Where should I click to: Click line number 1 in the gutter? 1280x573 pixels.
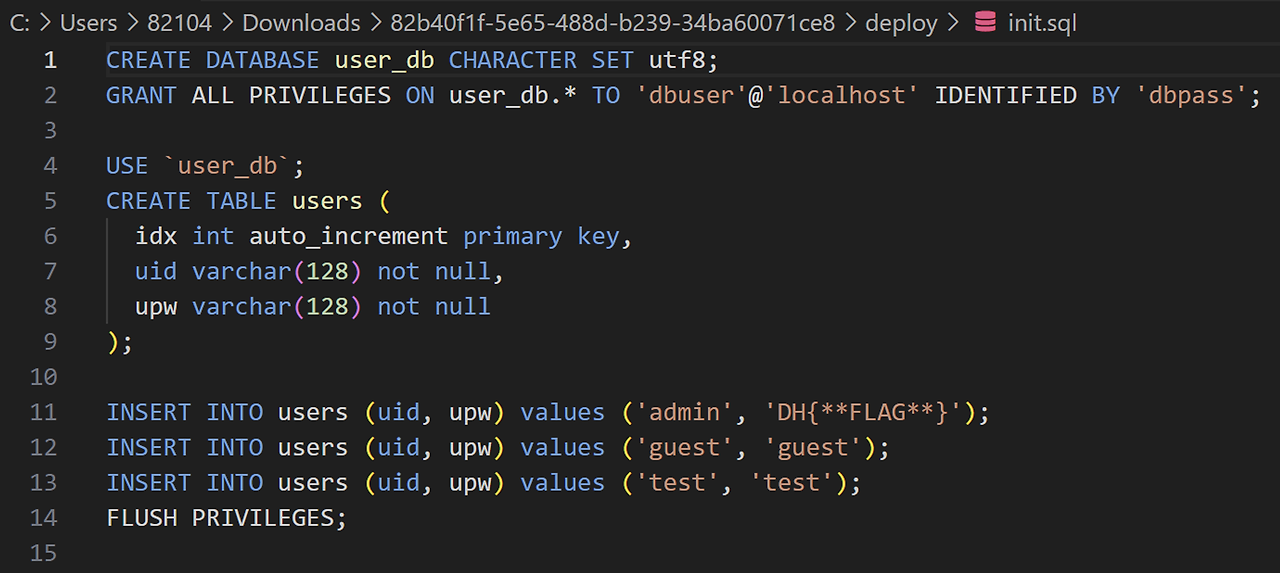point(51,60)
